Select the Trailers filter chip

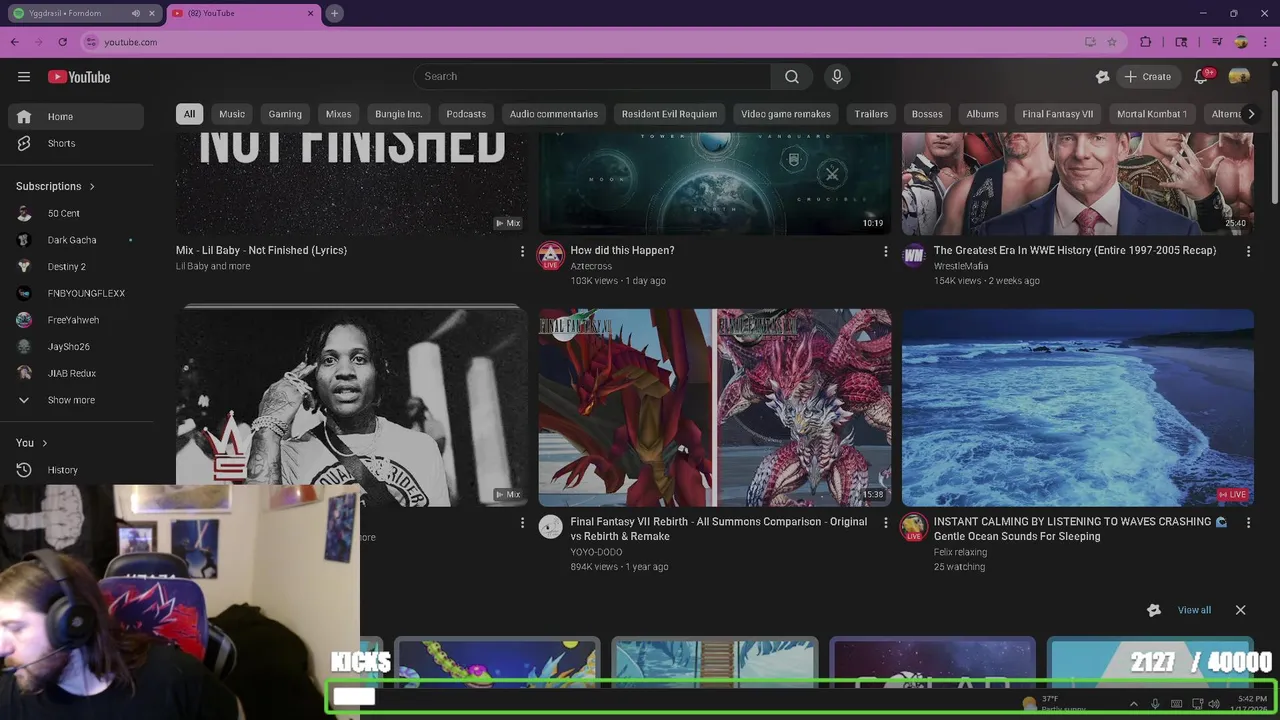tap(871, 114)
